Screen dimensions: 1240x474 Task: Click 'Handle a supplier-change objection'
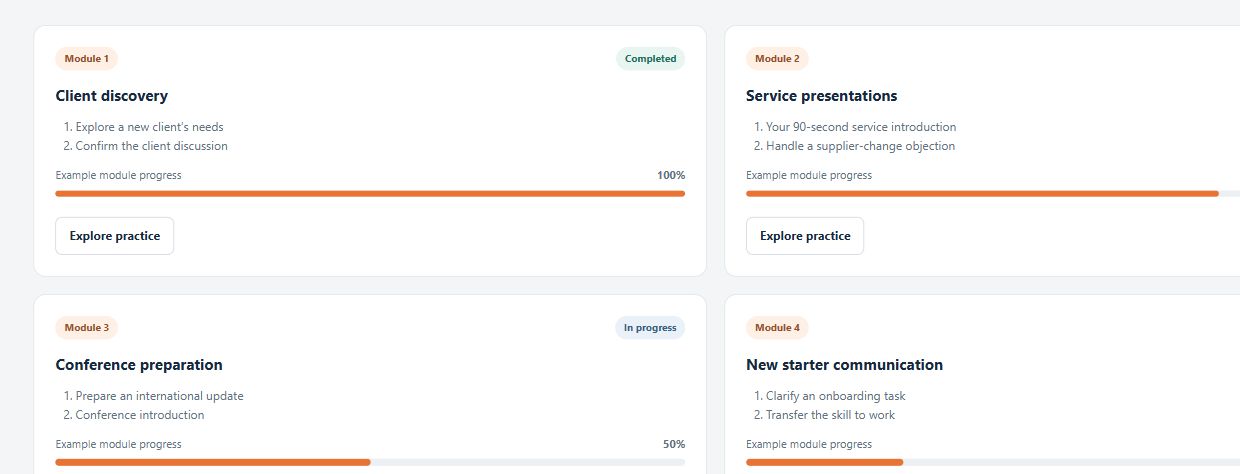(861, 146)
